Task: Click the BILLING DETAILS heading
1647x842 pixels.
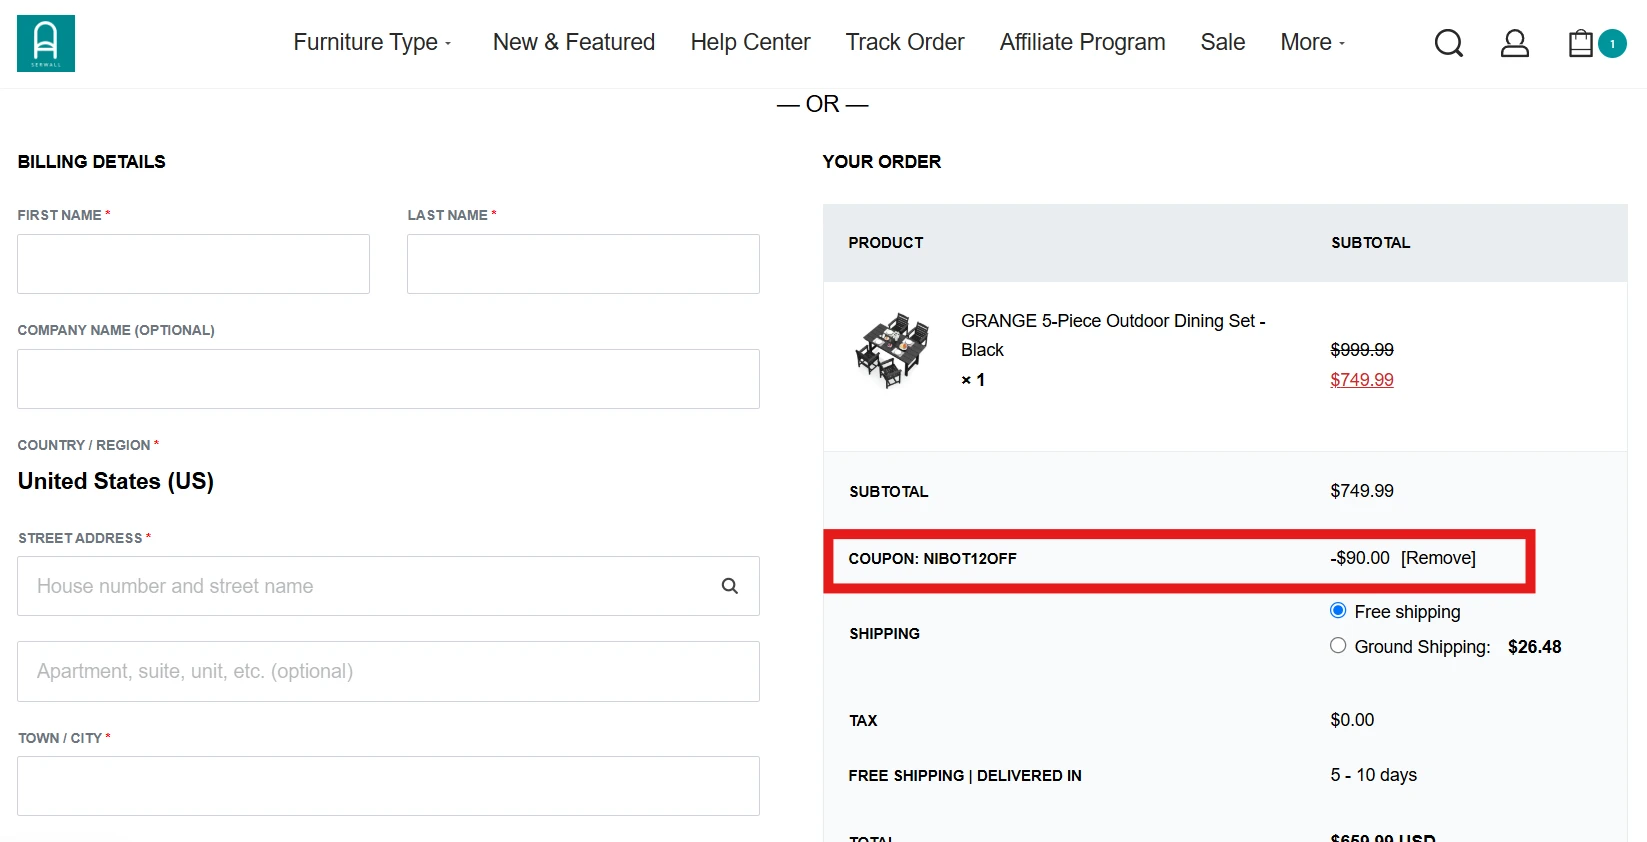Action: click(x=92, y=162)
